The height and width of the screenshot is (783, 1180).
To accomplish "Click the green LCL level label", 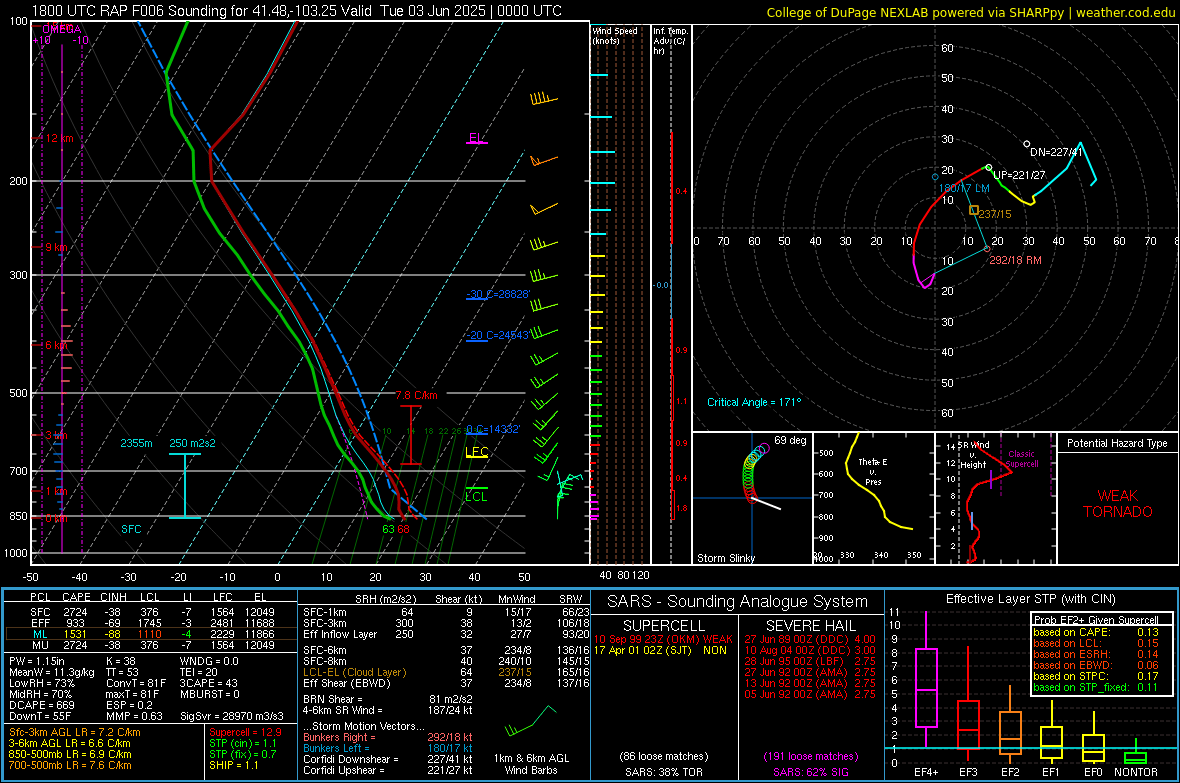I will point(476,496).
